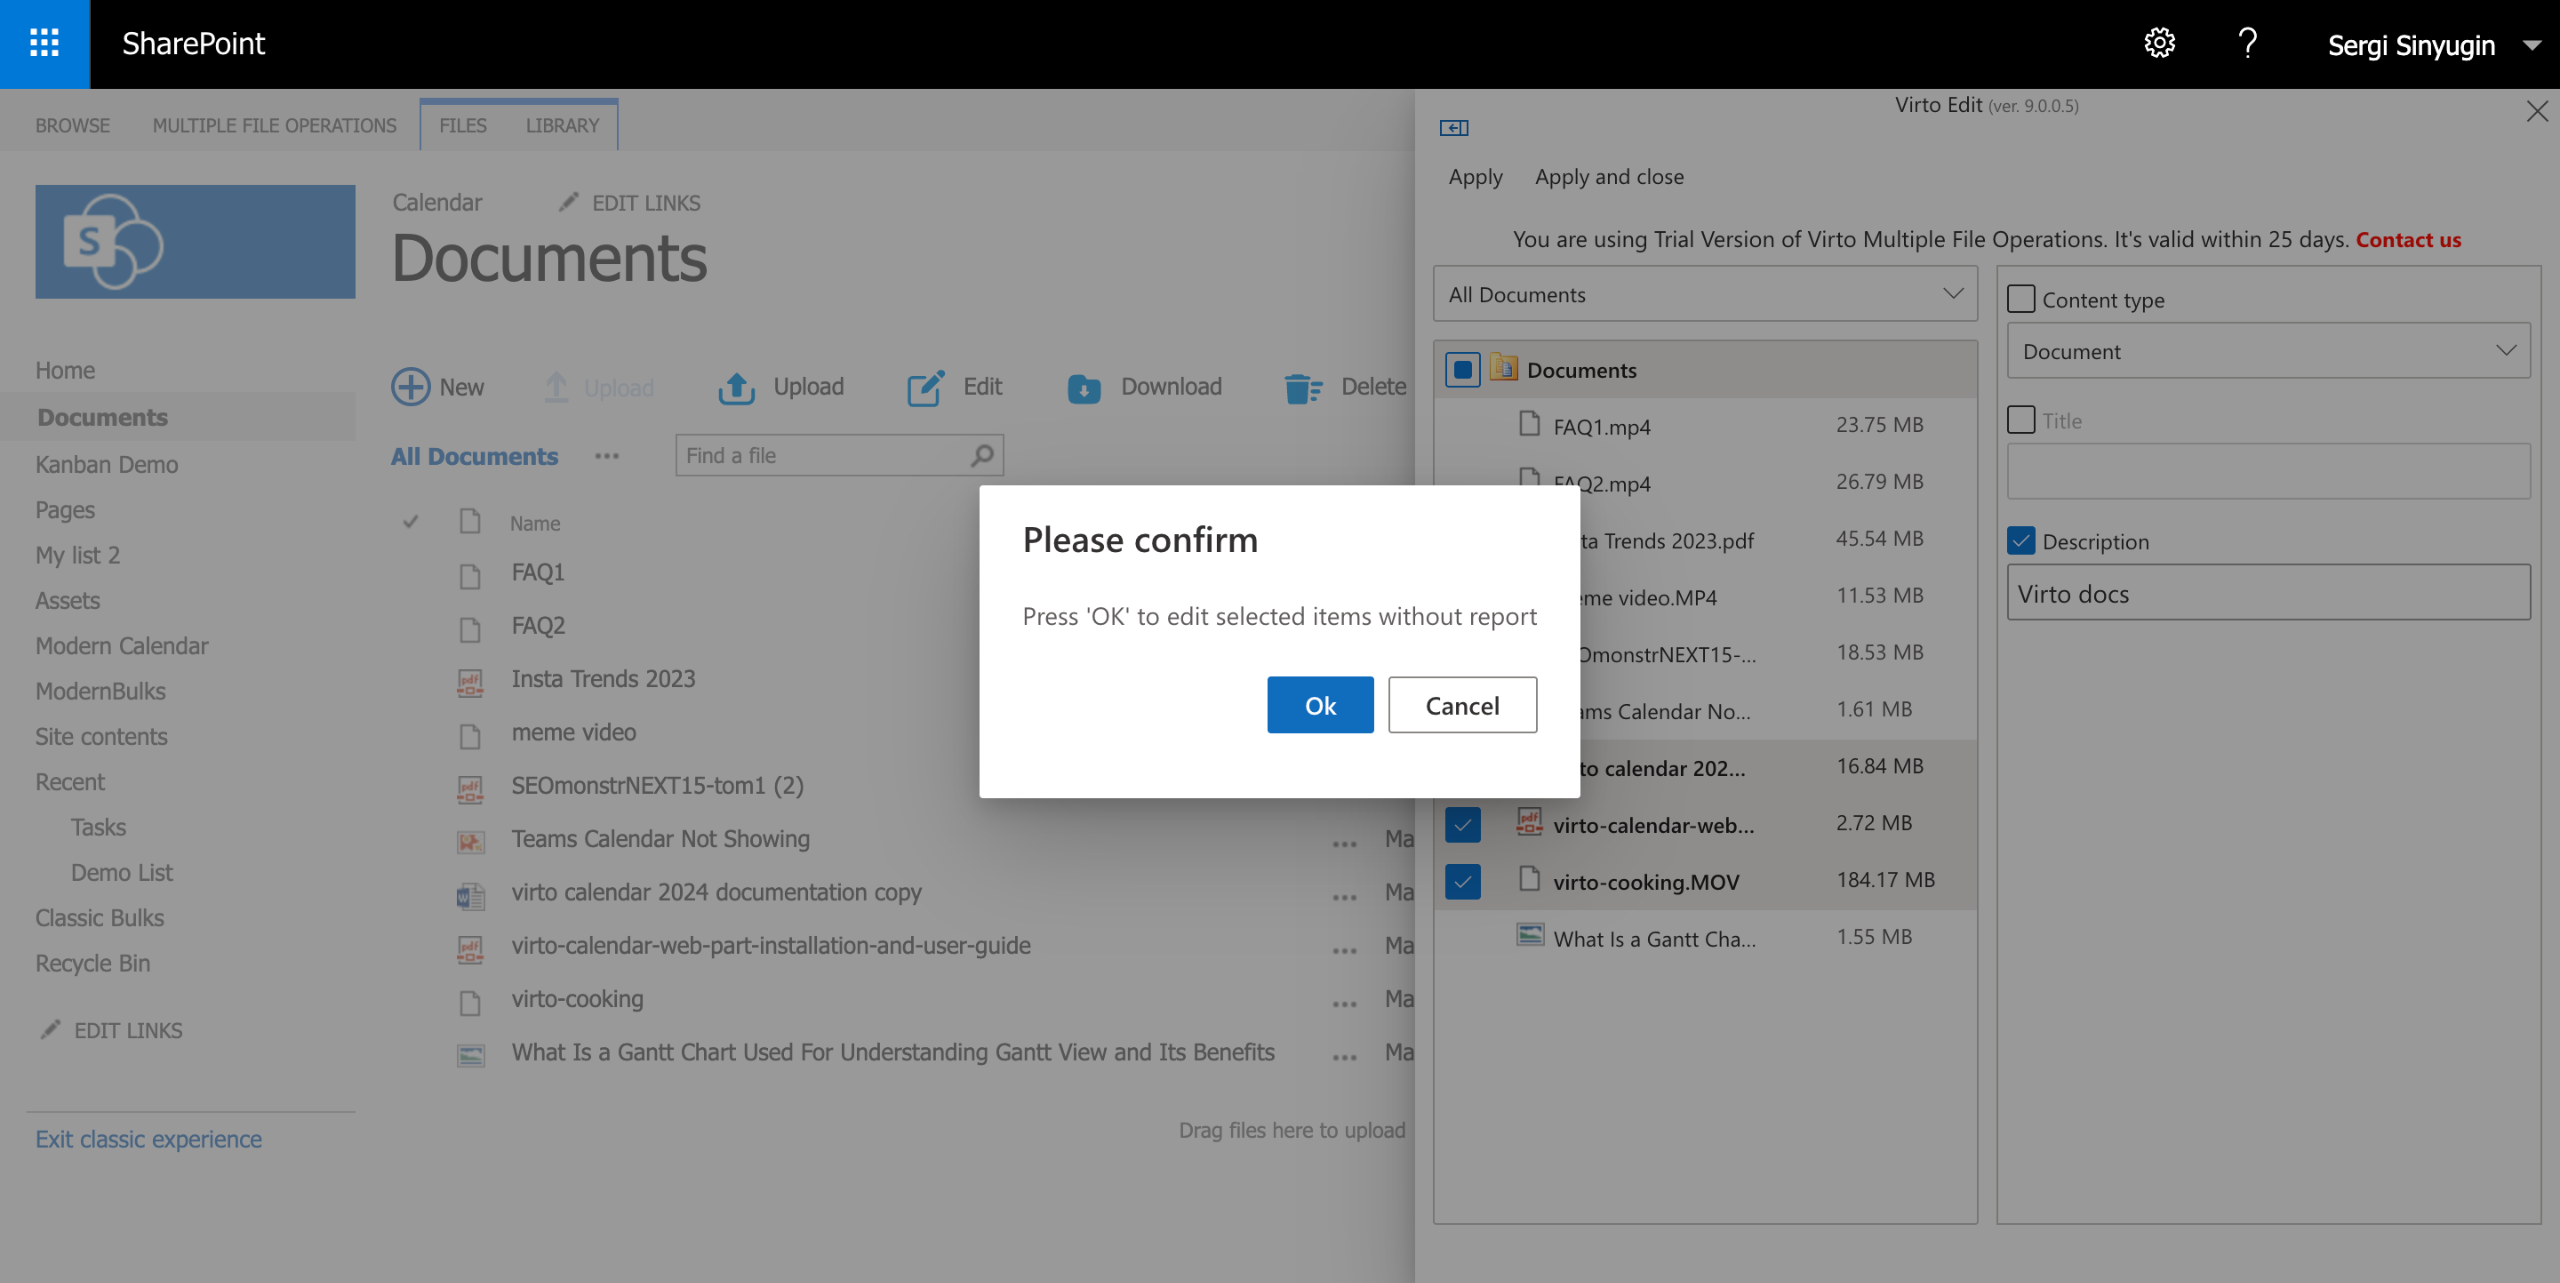Click the Edit pencil icon in toolbar
2560x1283 pixels.
pyautogui.click(x=925, y=388)
